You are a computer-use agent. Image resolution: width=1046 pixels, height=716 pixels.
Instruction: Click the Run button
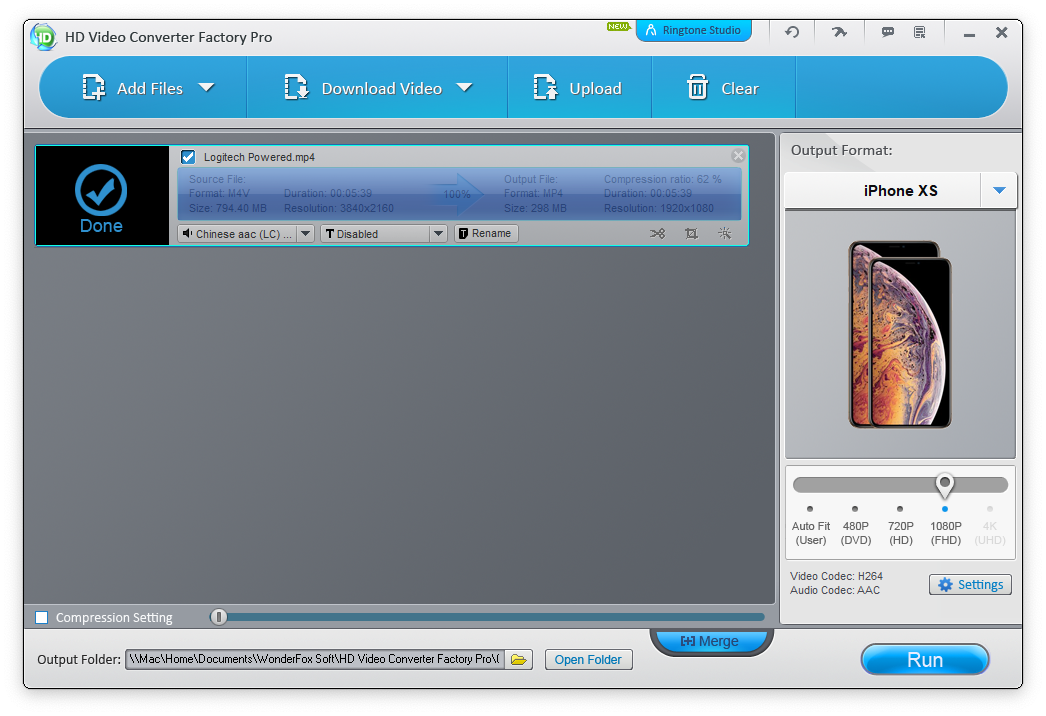925,660
